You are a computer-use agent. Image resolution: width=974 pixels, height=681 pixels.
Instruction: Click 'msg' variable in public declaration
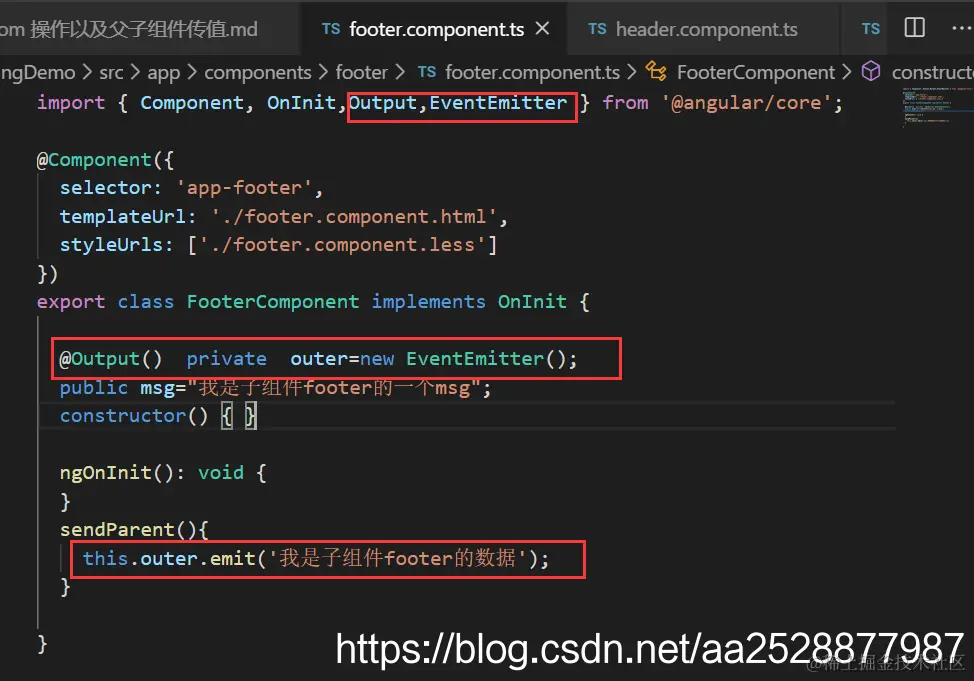coord(157,388)
